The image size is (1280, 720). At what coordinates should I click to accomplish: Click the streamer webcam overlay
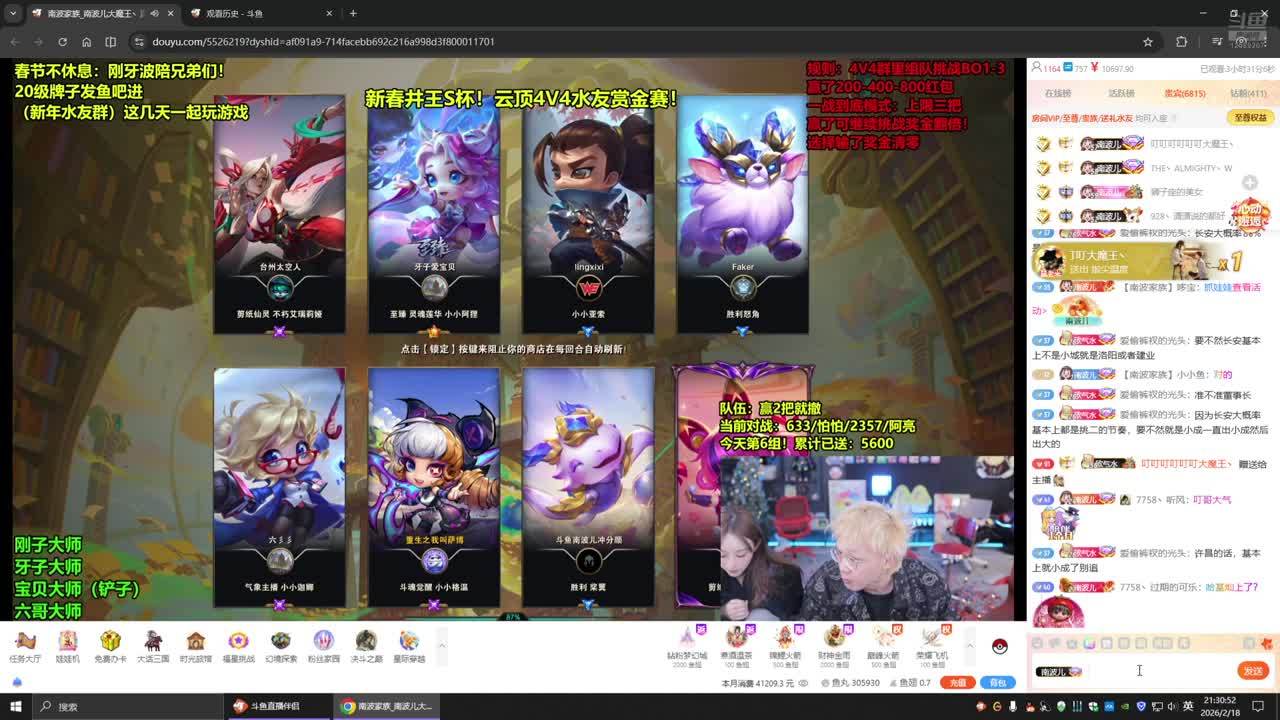tap(866, 538)
